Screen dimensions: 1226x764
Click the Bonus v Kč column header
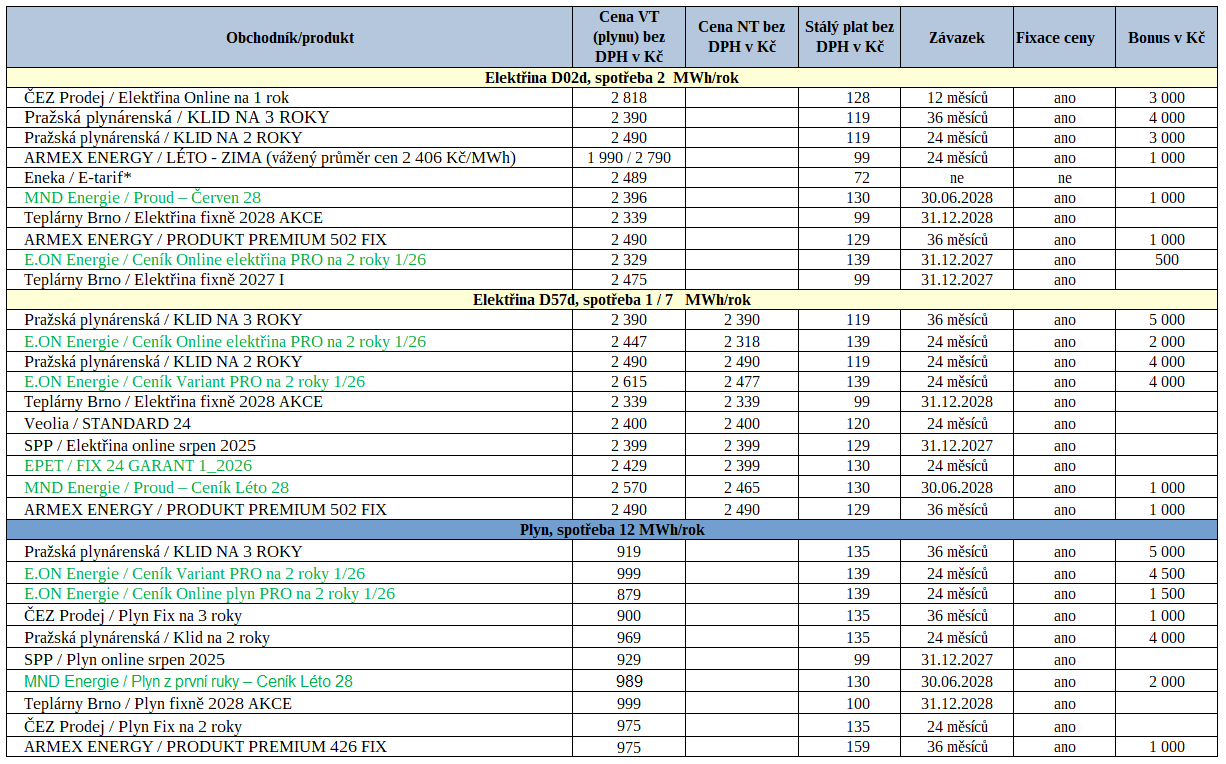pos(1166,38)
